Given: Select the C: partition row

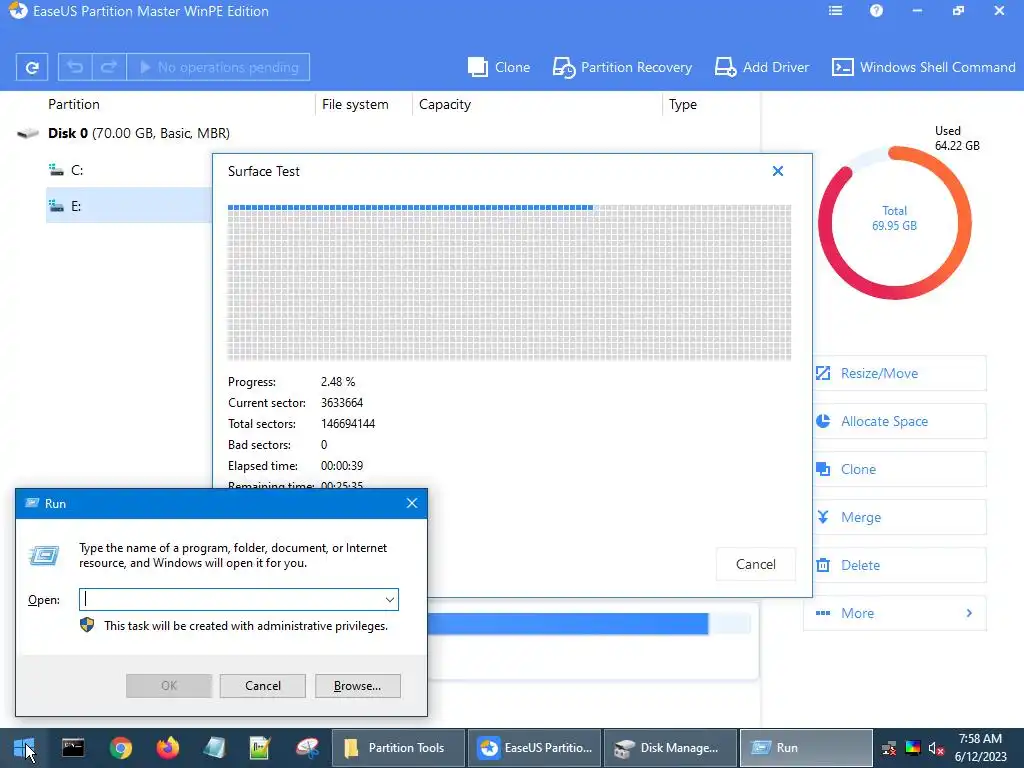Looking at the screenshot, I should [129, 170].
